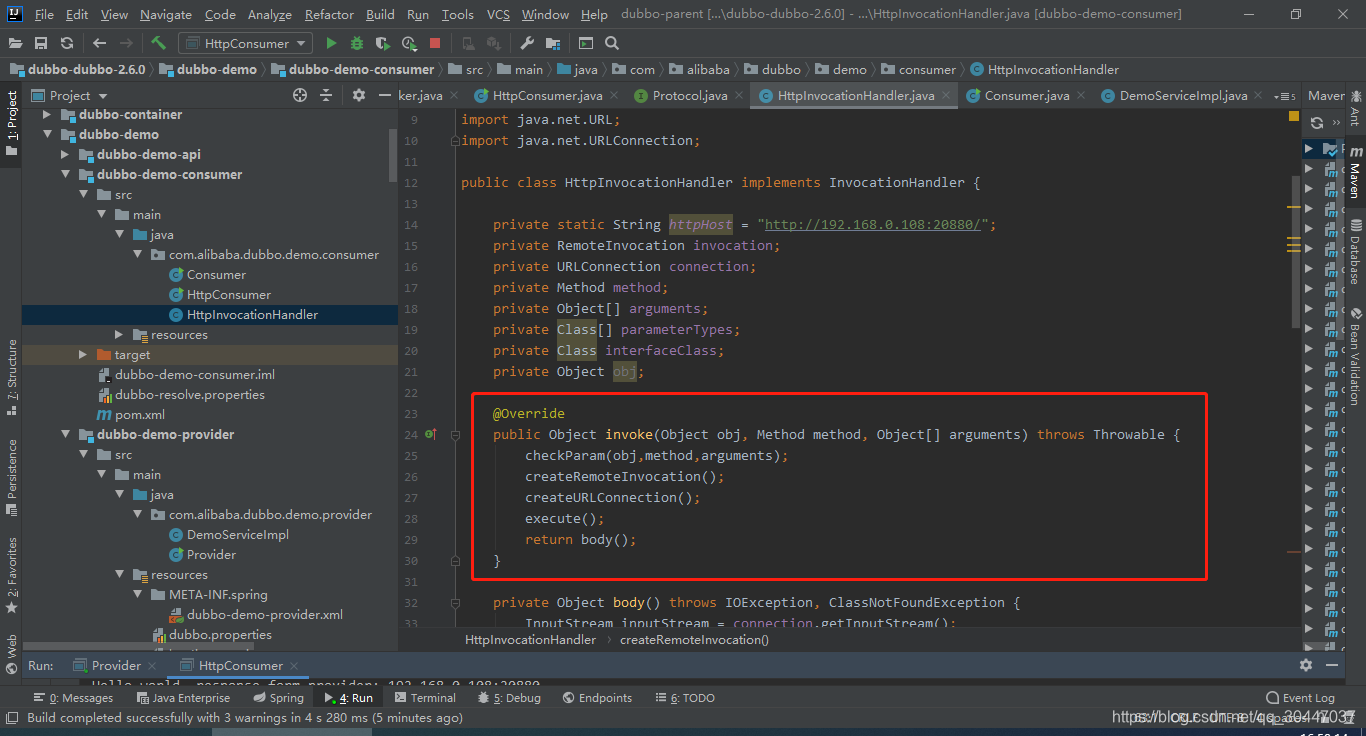This screenshot has height=736, width=1366.
Task: Click the override gutter icon on line 24
Action: tap(431, 434)
